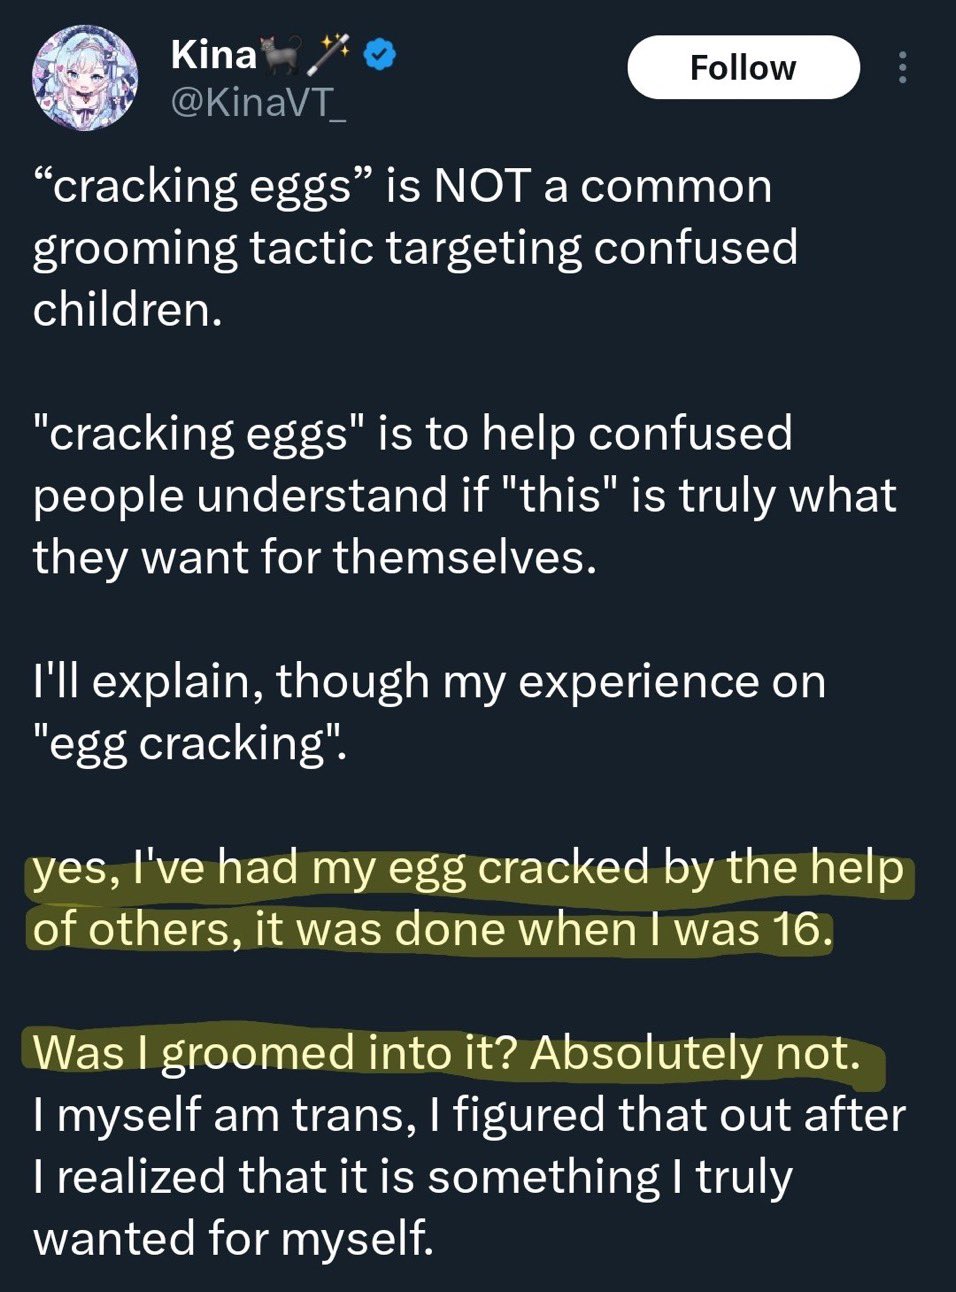Click the blue verified checkmark badge

click(379, 54)
